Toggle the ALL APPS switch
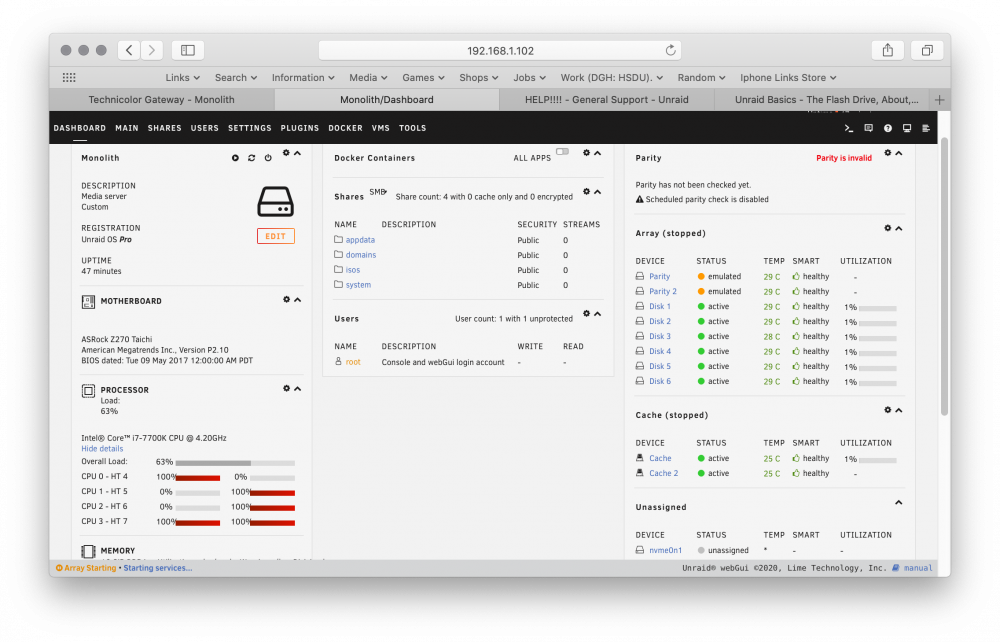 tap(562, 152)
